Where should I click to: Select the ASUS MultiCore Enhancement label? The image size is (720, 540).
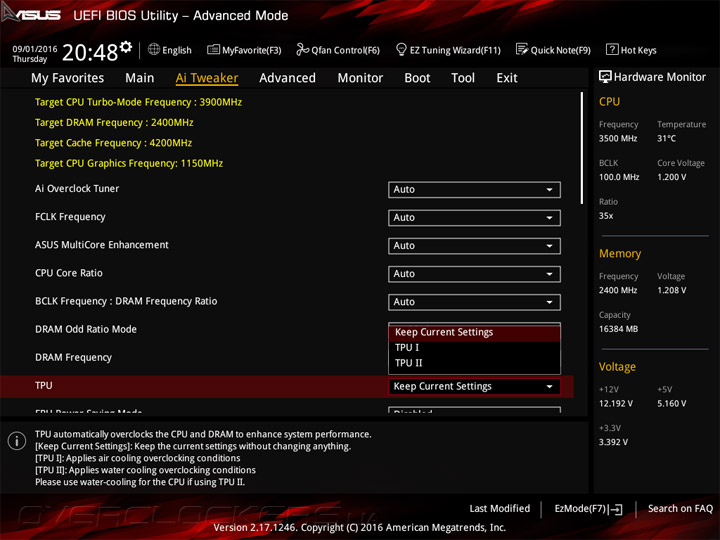[x=102, y=245]
